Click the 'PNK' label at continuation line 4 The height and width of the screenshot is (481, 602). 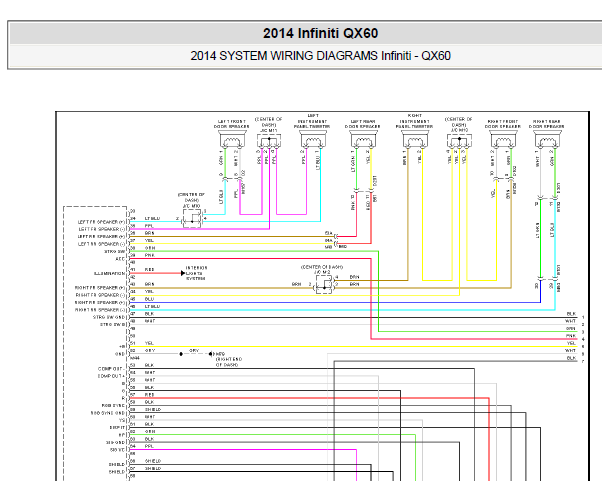[x=571, y=336]
